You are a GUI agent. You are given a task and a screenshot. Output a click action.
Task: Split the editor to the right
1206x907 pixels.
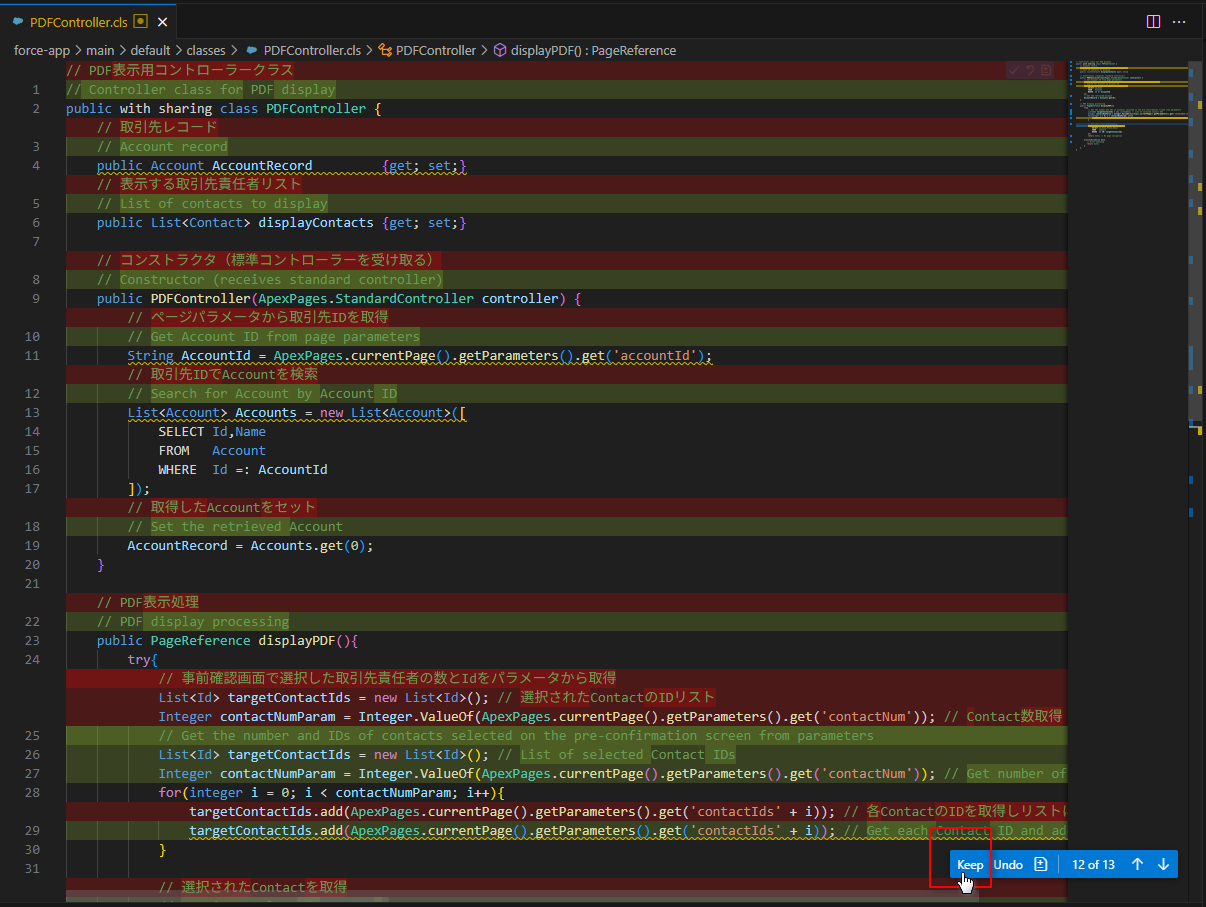click(1153, 21)
